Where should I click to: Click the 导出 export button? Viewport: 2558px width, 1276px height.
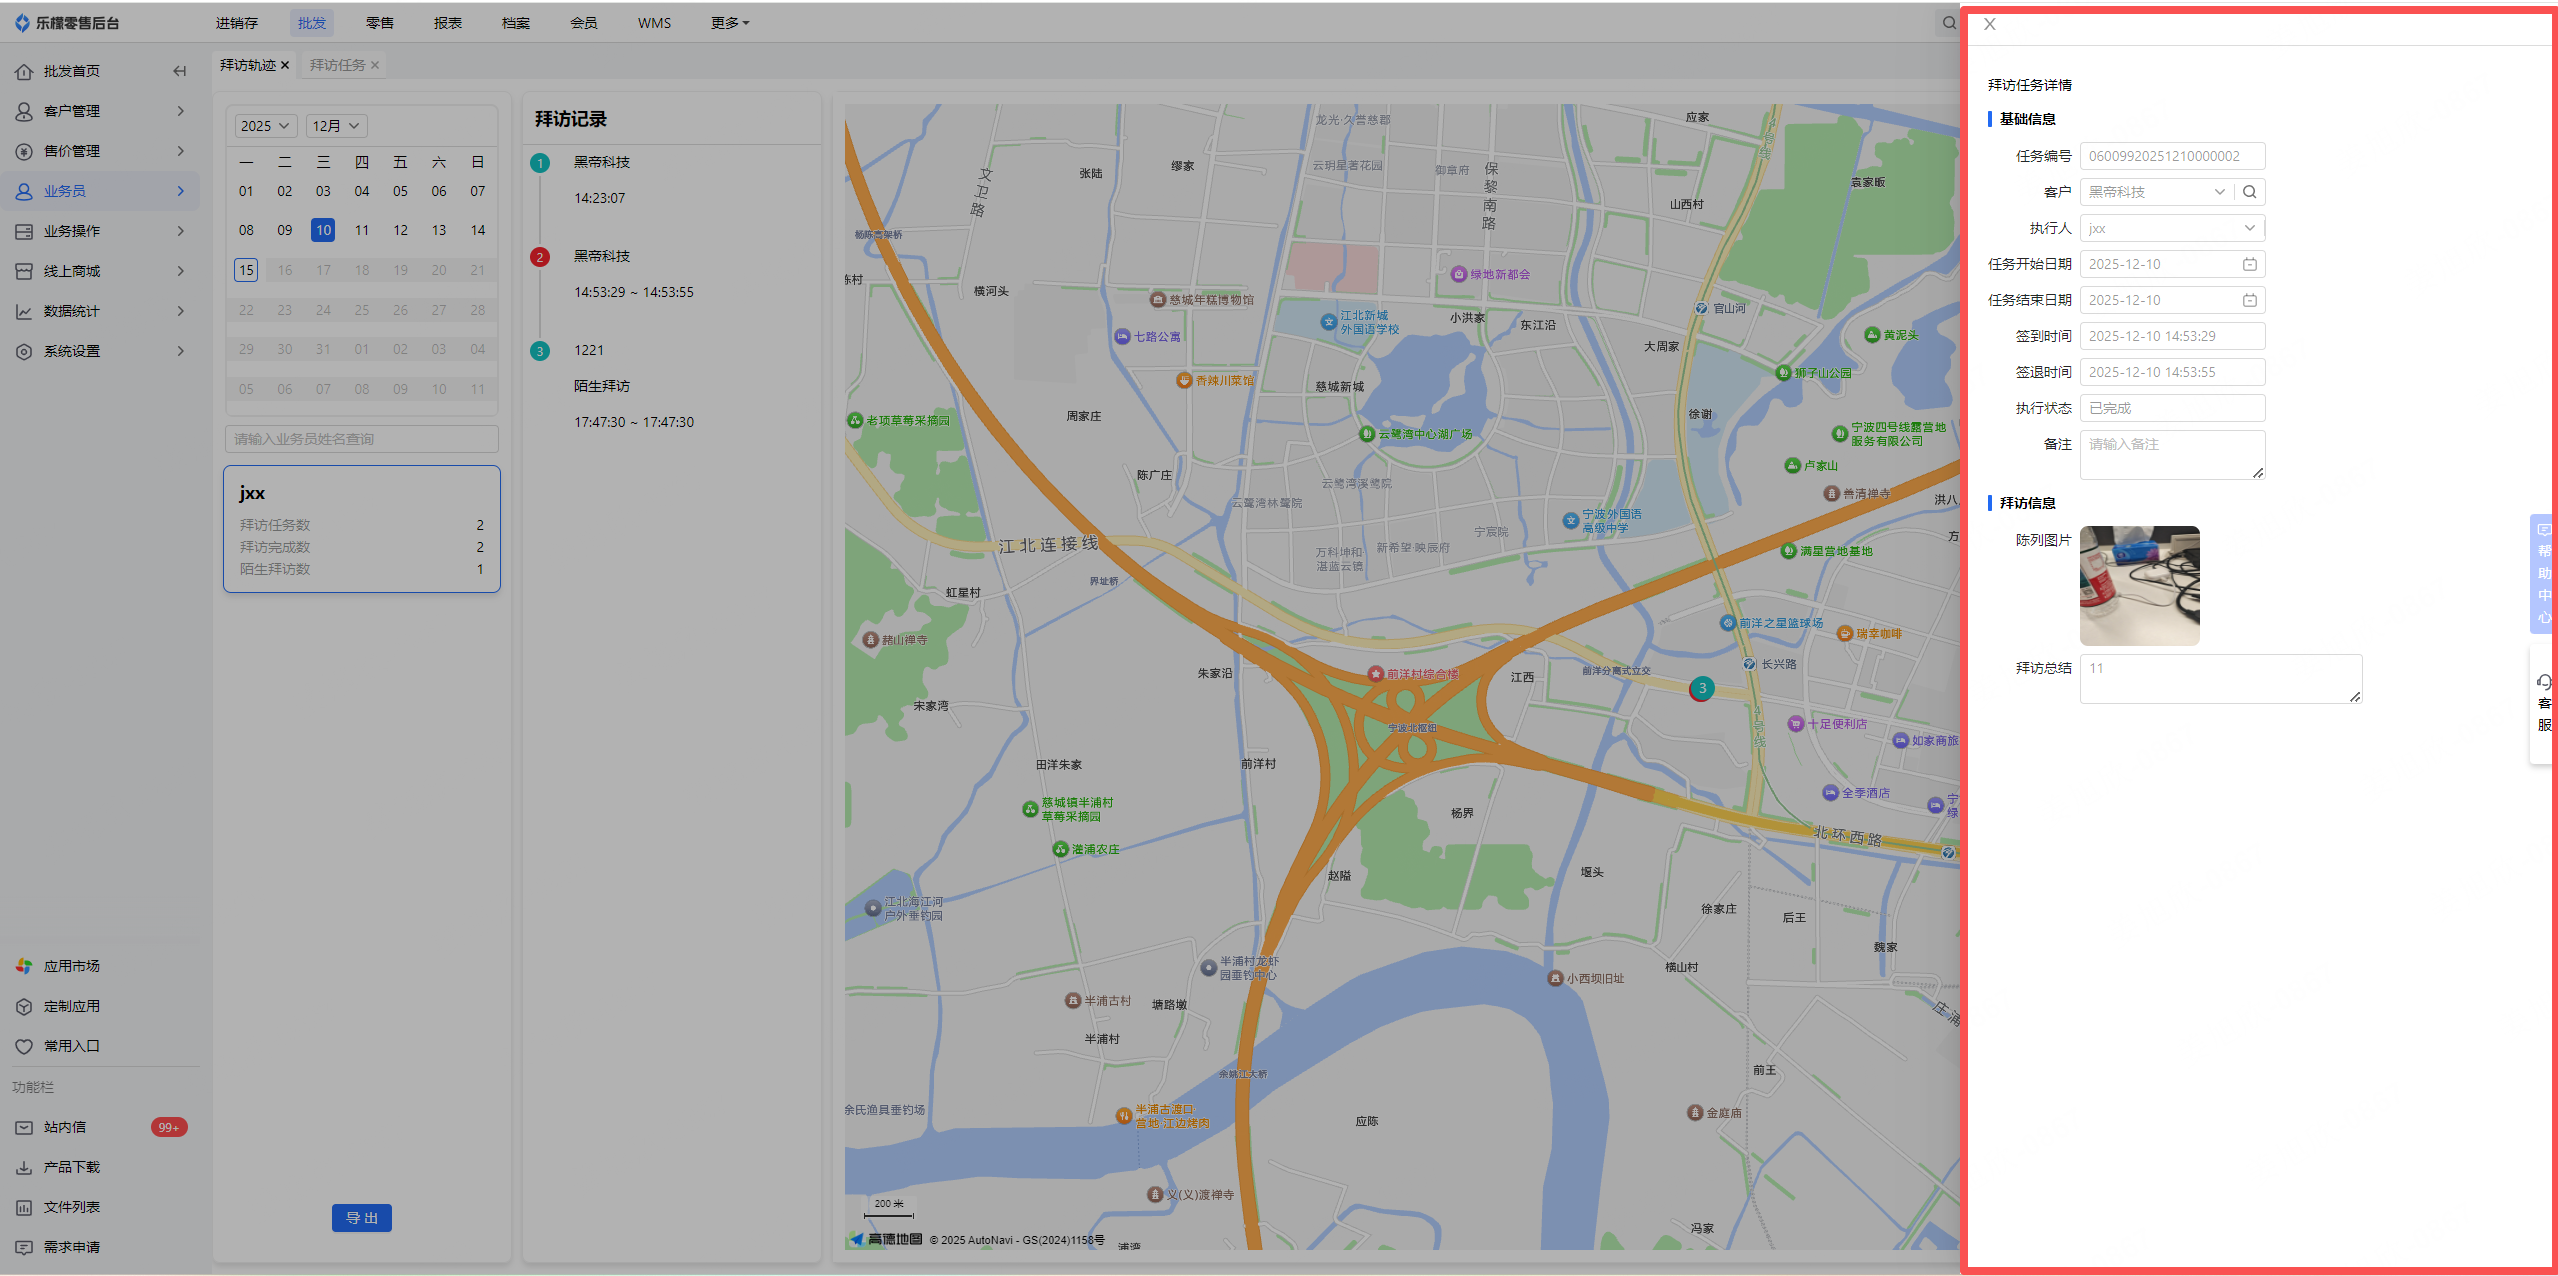pyautogui.click(x=361, y=1218)
